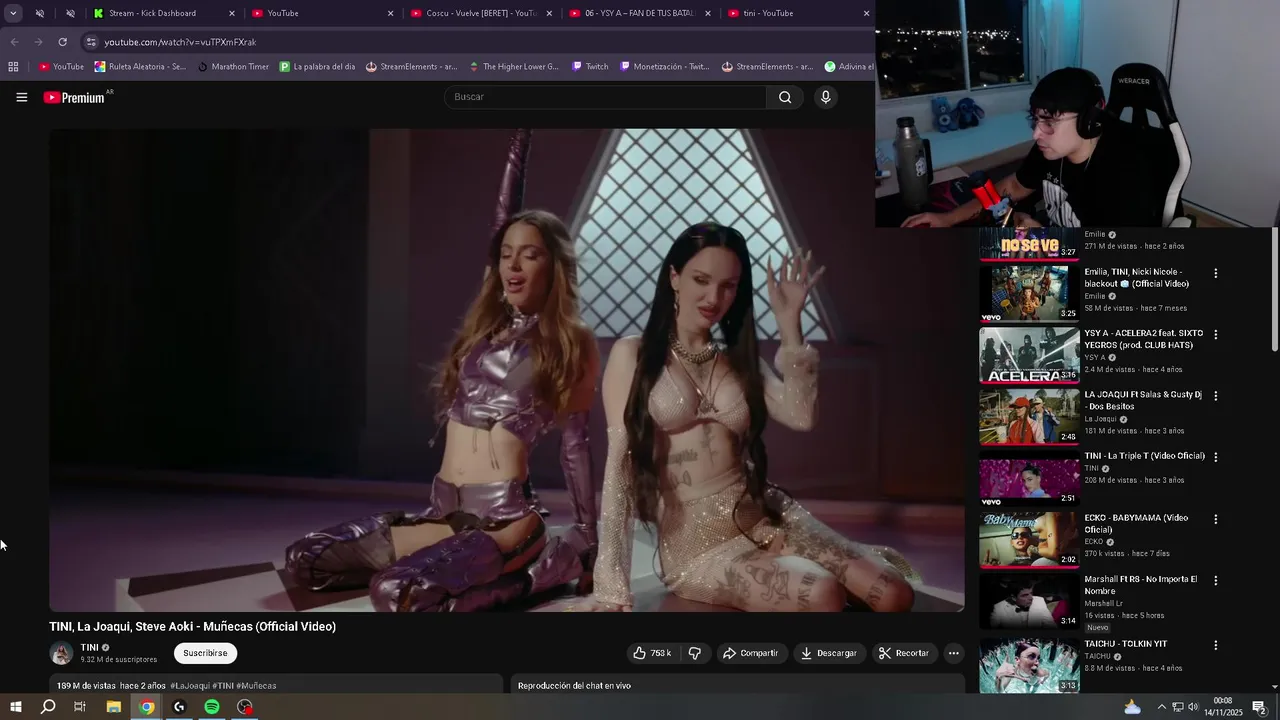Click the Muñecas video player

coord(507,370)
